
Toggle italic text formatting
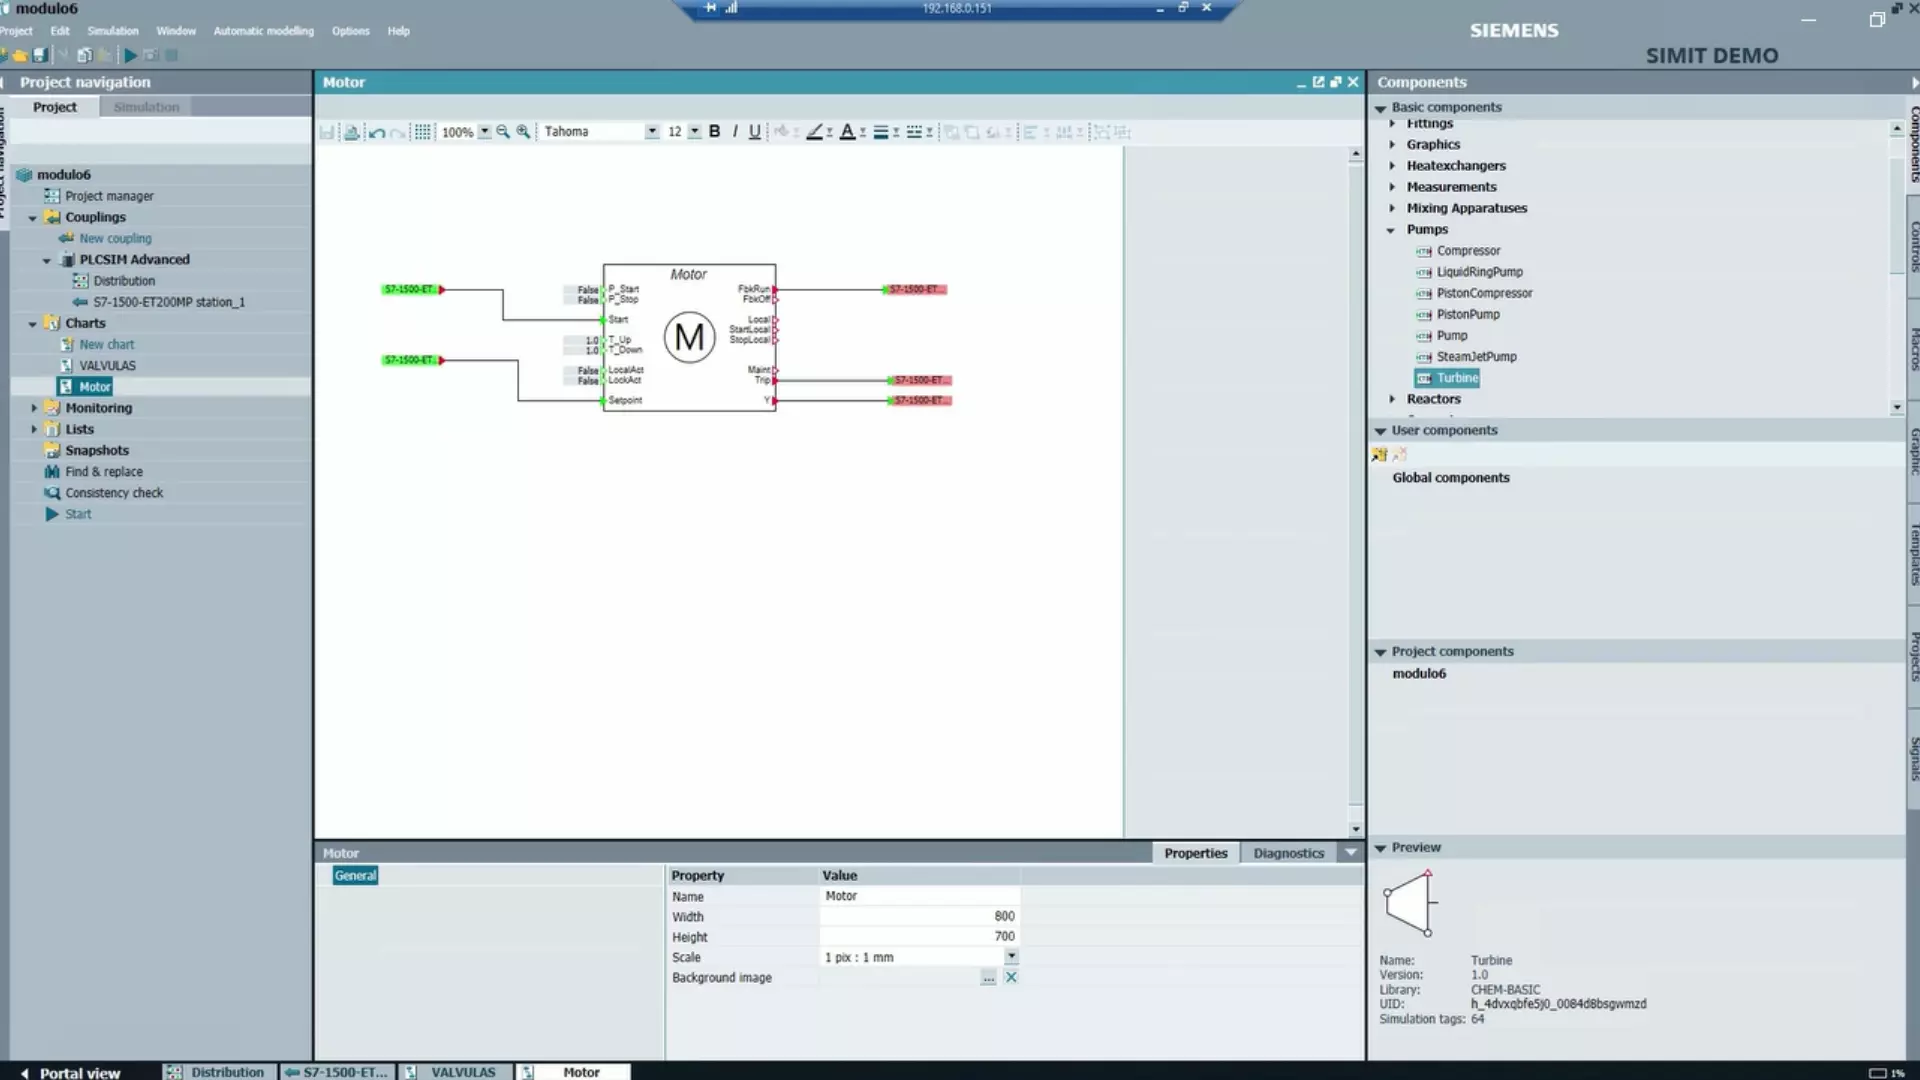click(734, 131)
